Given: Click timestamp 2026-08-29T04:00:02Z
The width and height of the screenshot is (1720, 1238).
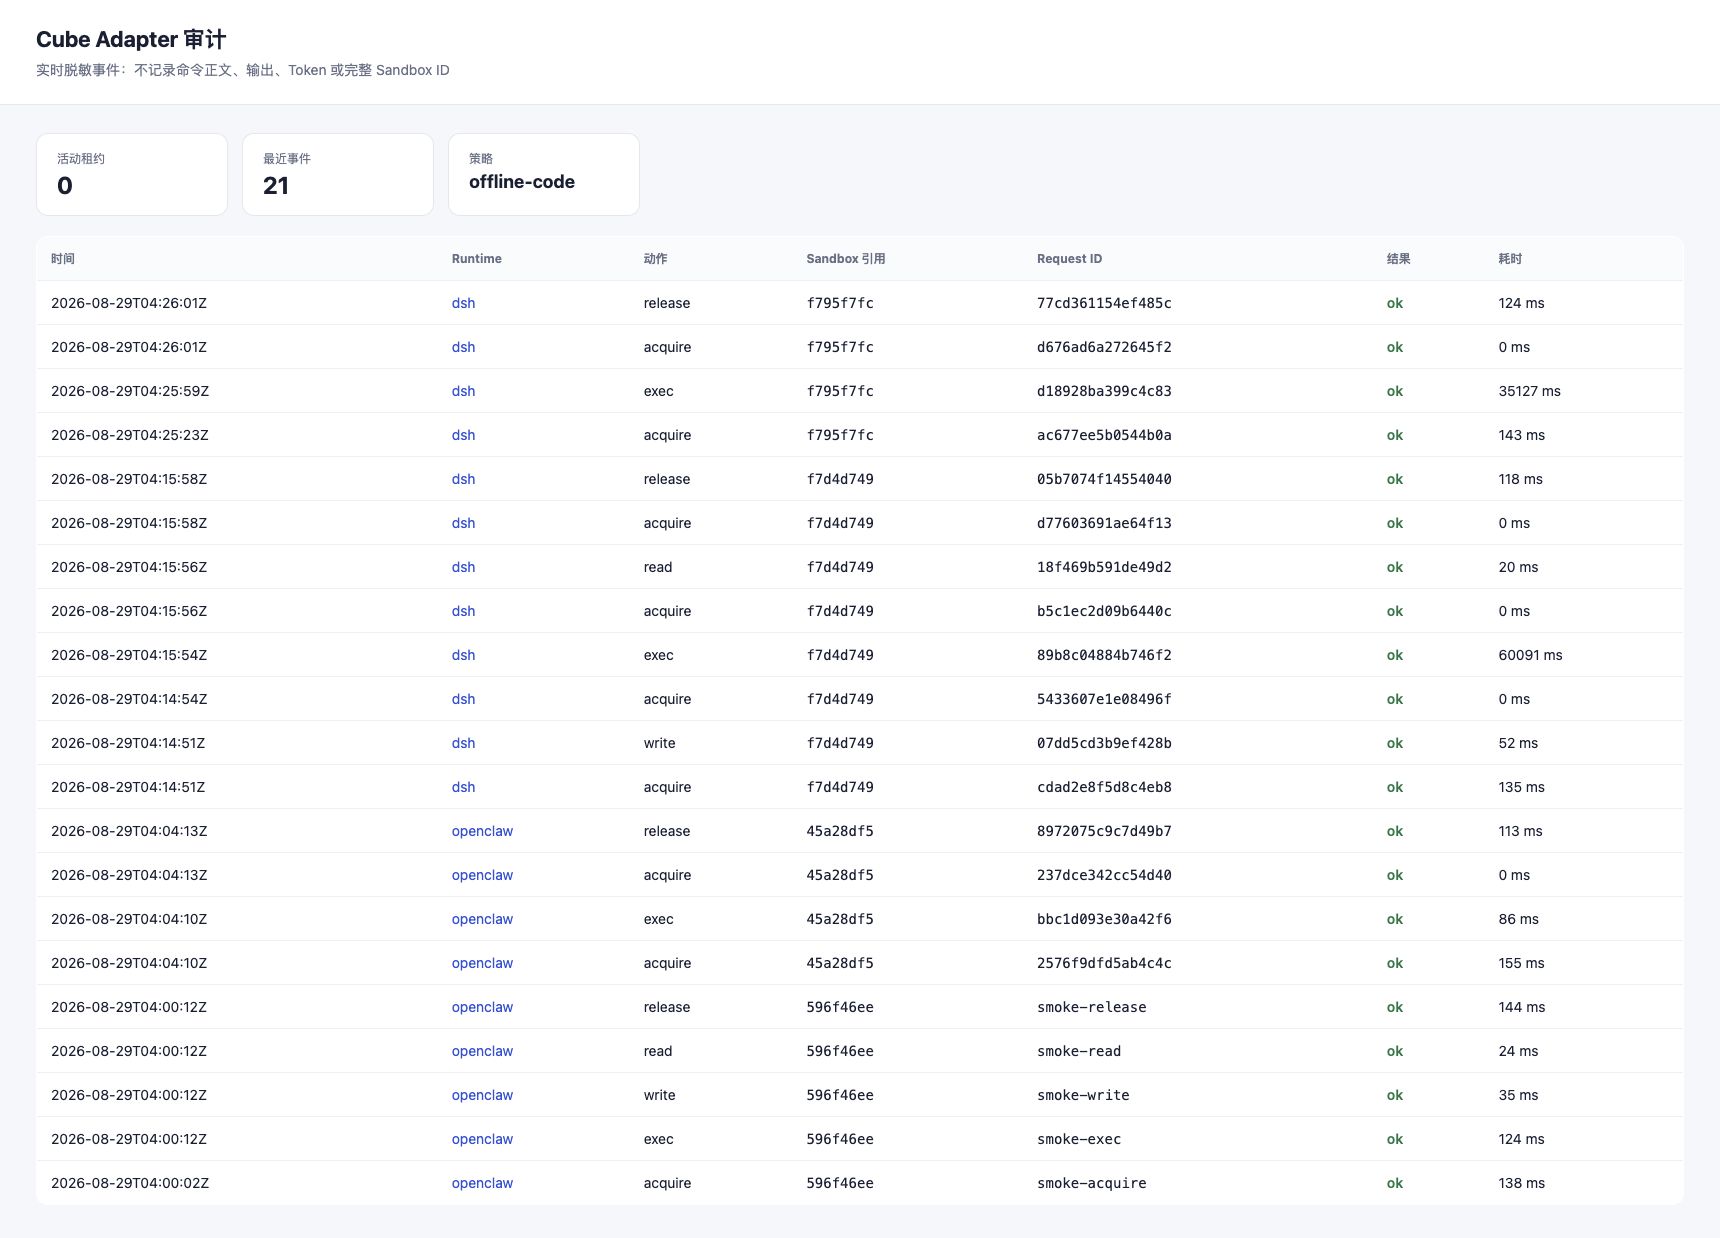Looking at the screenshot, I should pos(130,1183).
